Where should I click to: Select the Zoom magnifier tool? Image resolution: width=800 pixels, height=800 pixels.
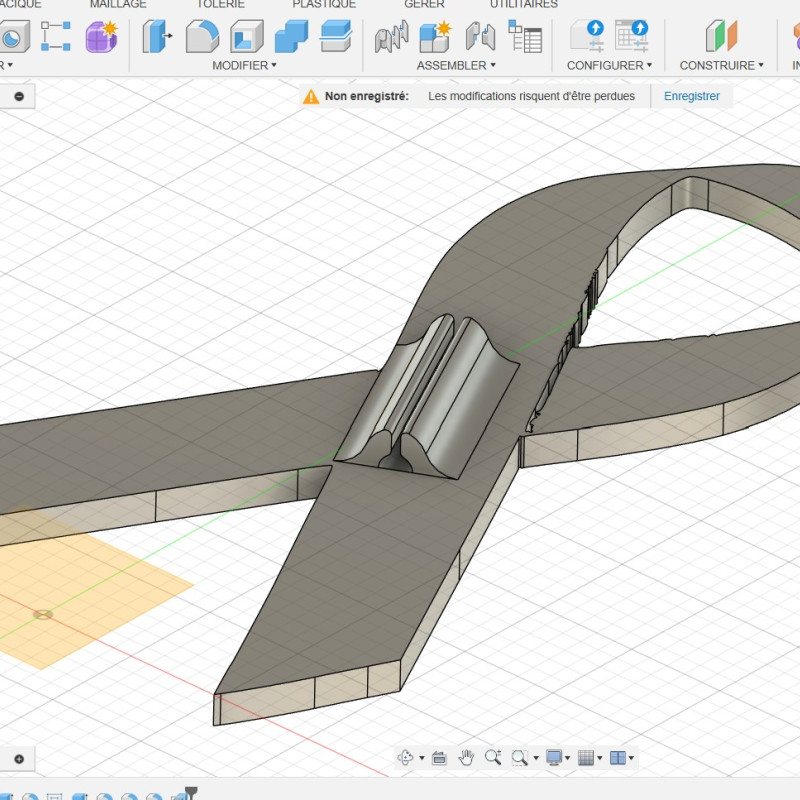tap(492, 758)
